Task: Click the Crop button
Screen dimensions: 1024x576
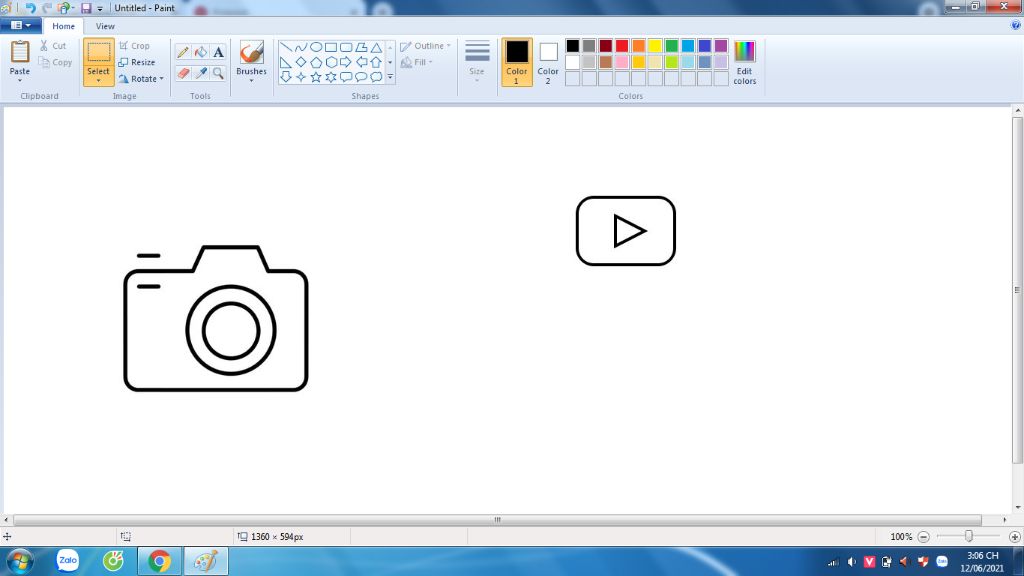Action: point(135,46)
